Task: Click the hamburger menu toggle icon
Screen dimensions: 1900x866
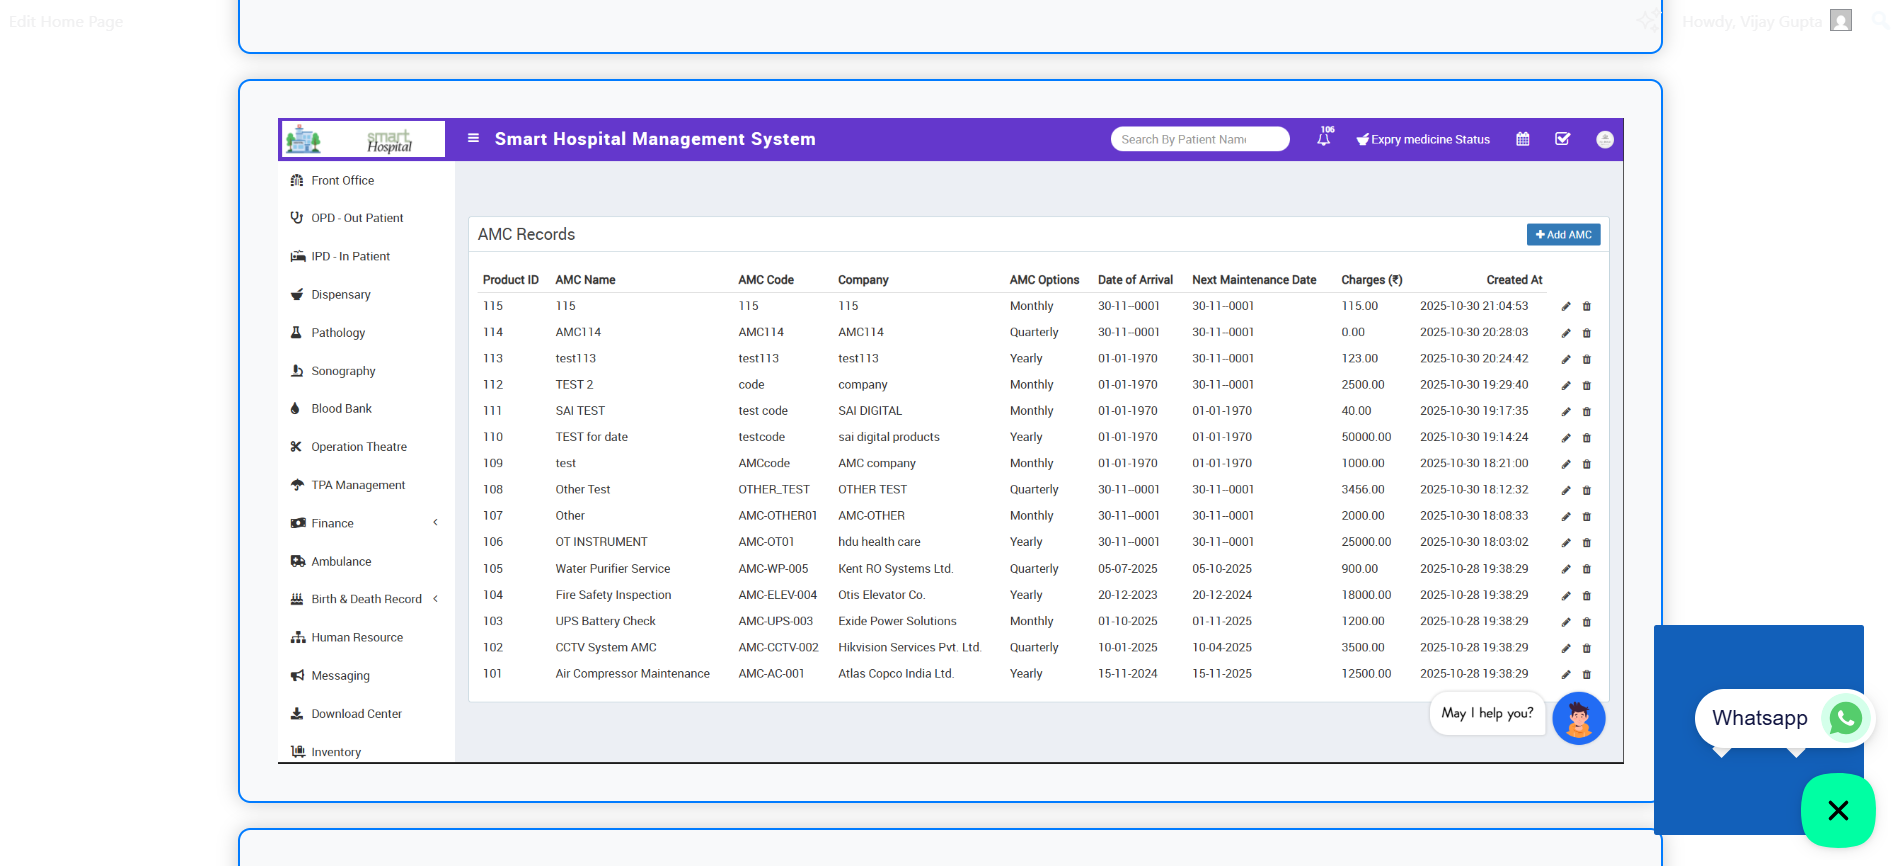Action: coord(473,138)
